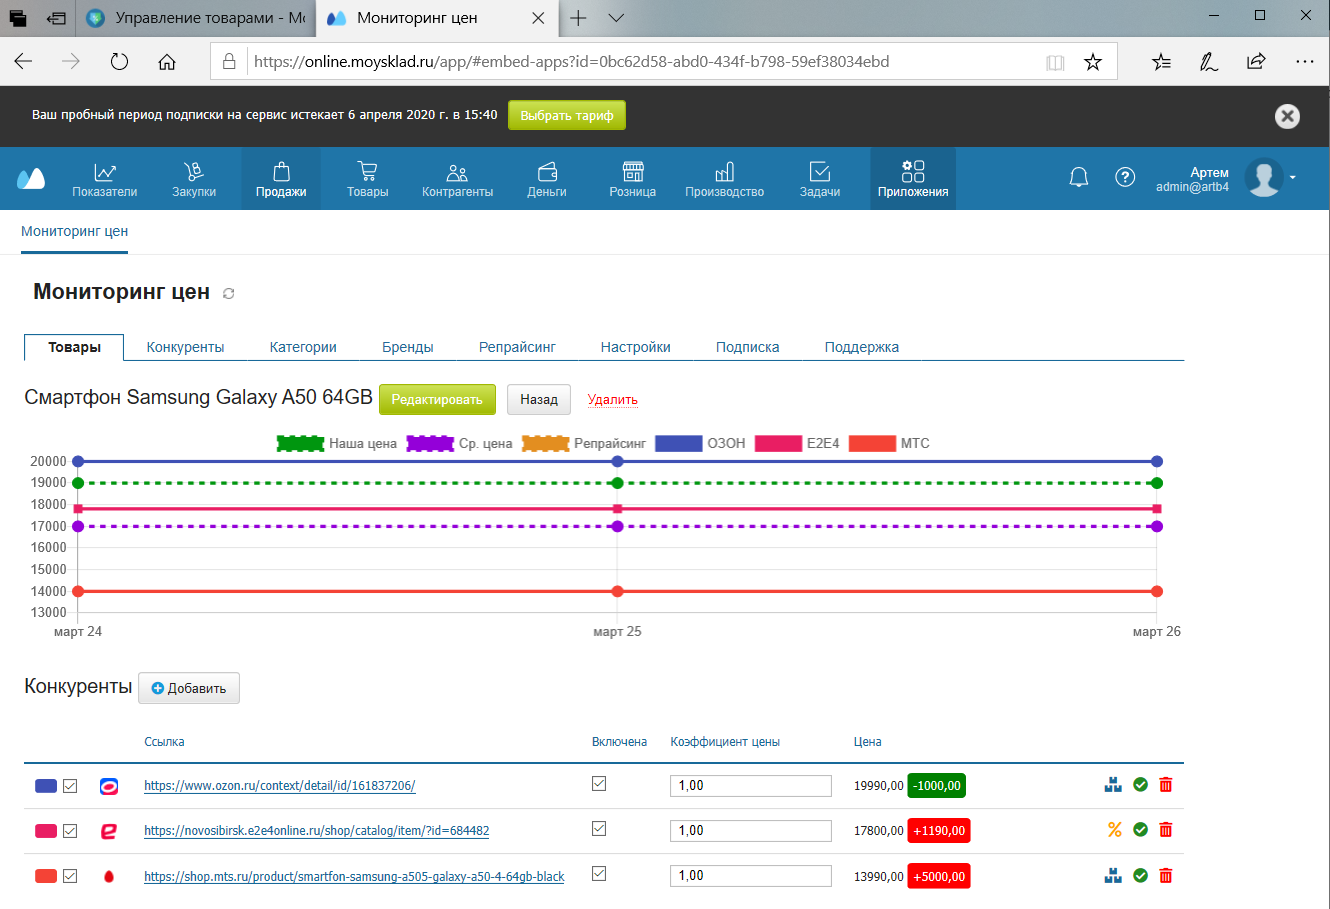Click green check status icon in shop.mts.ru row
This screenshot has height=909, width=1330.
coord(1140,875)
